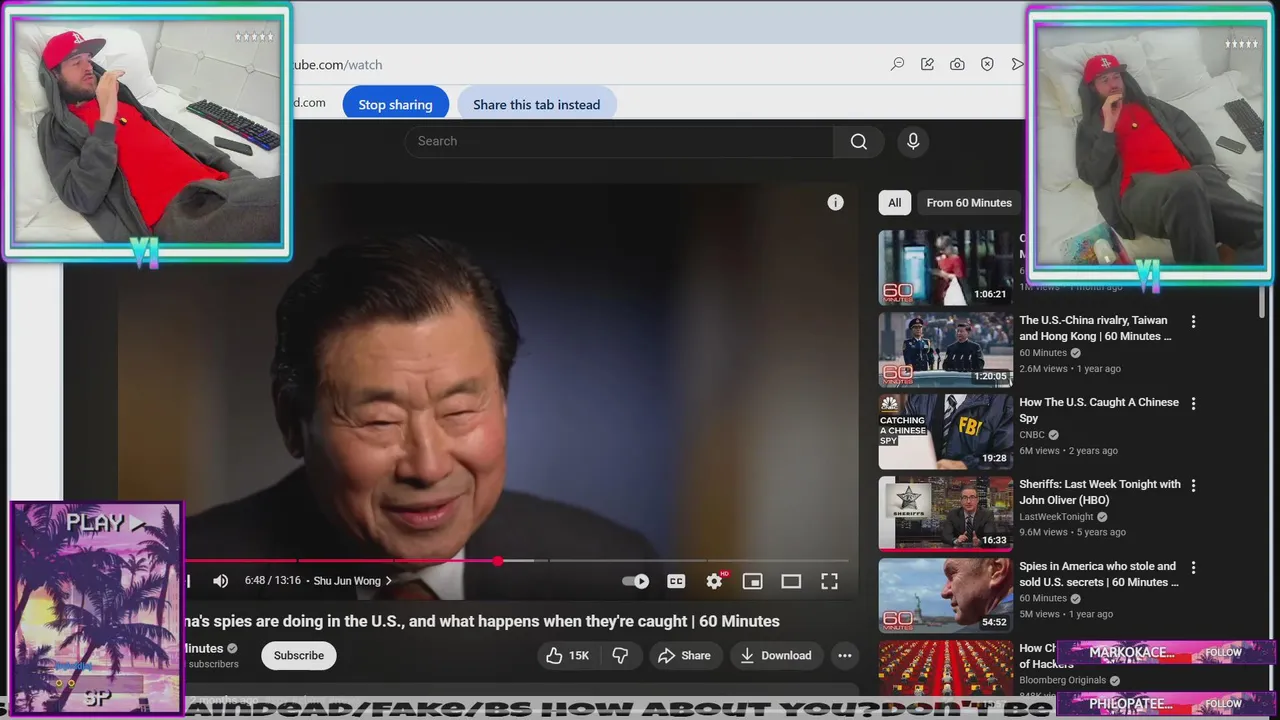Click the 54:52 spies thumbnail
The width and height of the screenshot is (1280, 720).
945,595
